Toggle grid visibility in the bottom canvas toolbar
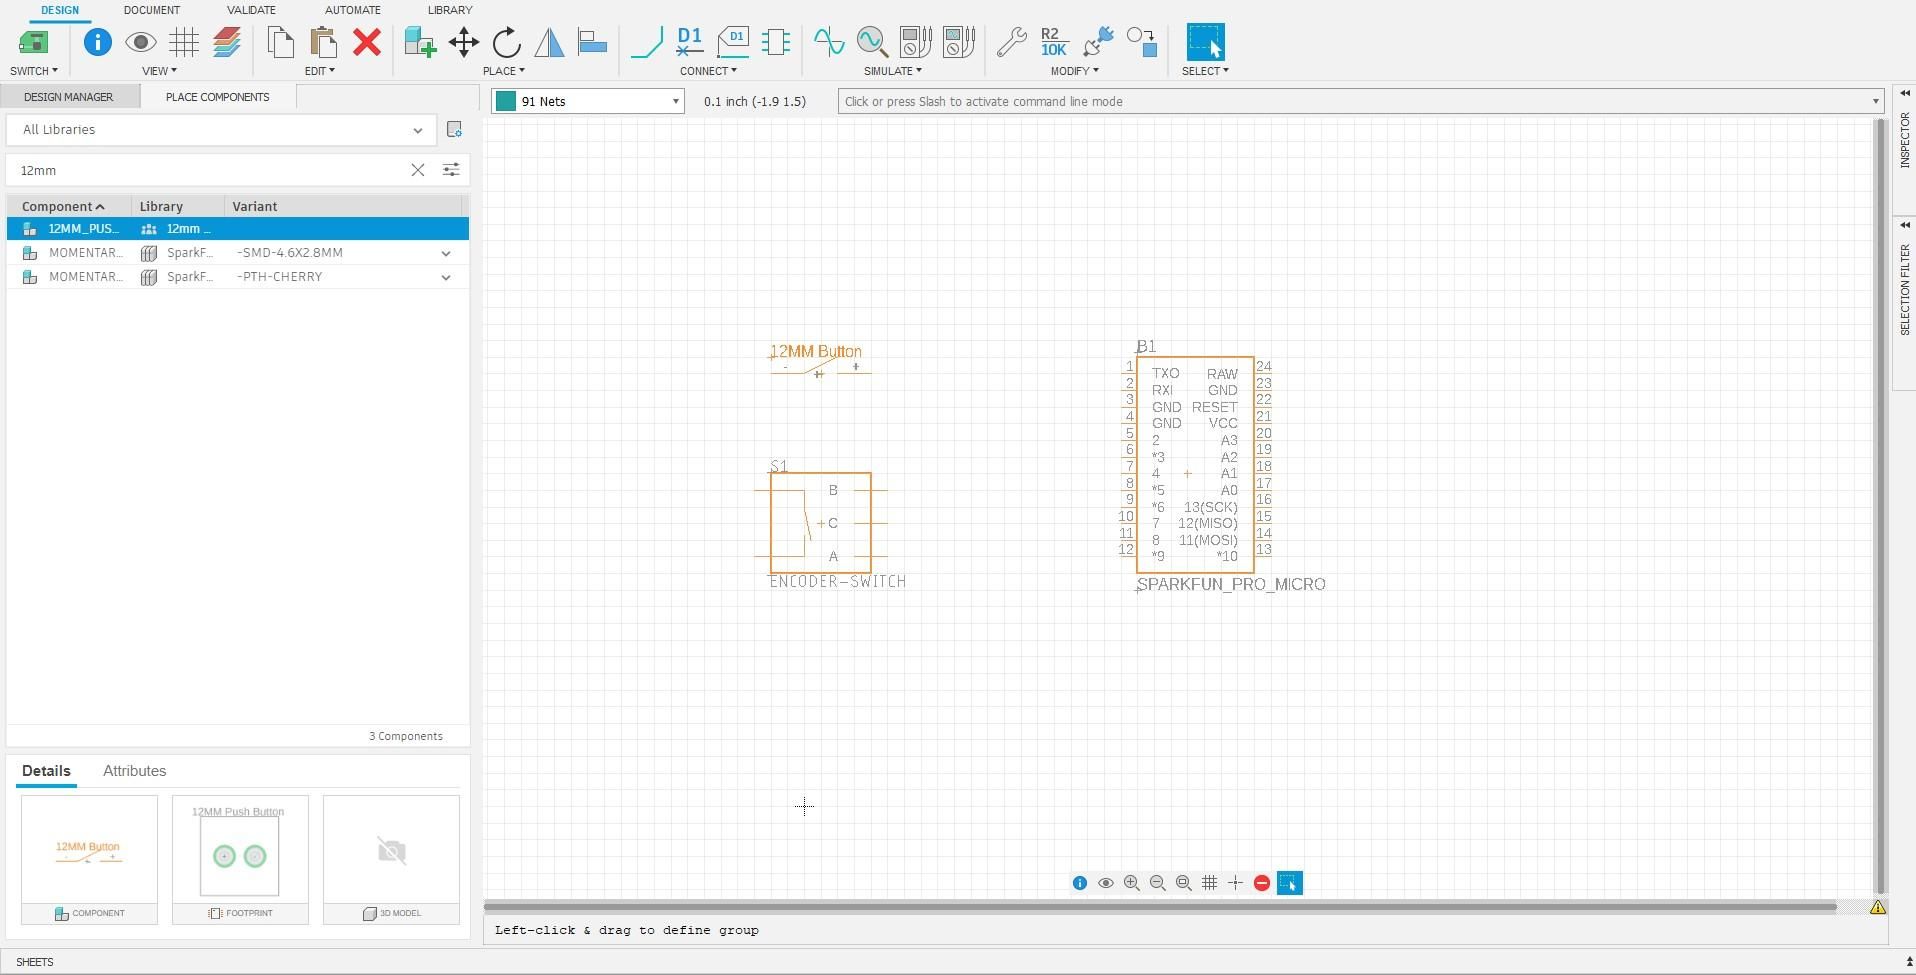The image size is (1916, 975). point(1210,883)
